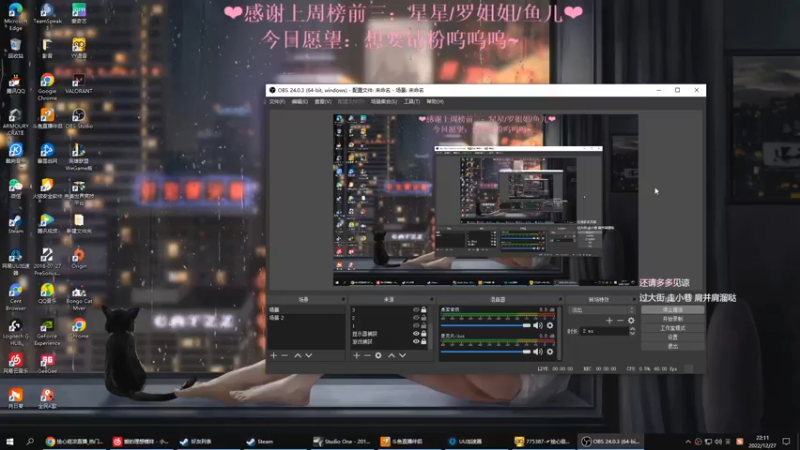Click the mixer panel vertical scrollbar
The image size is (800, 450).
pos(559,334)
